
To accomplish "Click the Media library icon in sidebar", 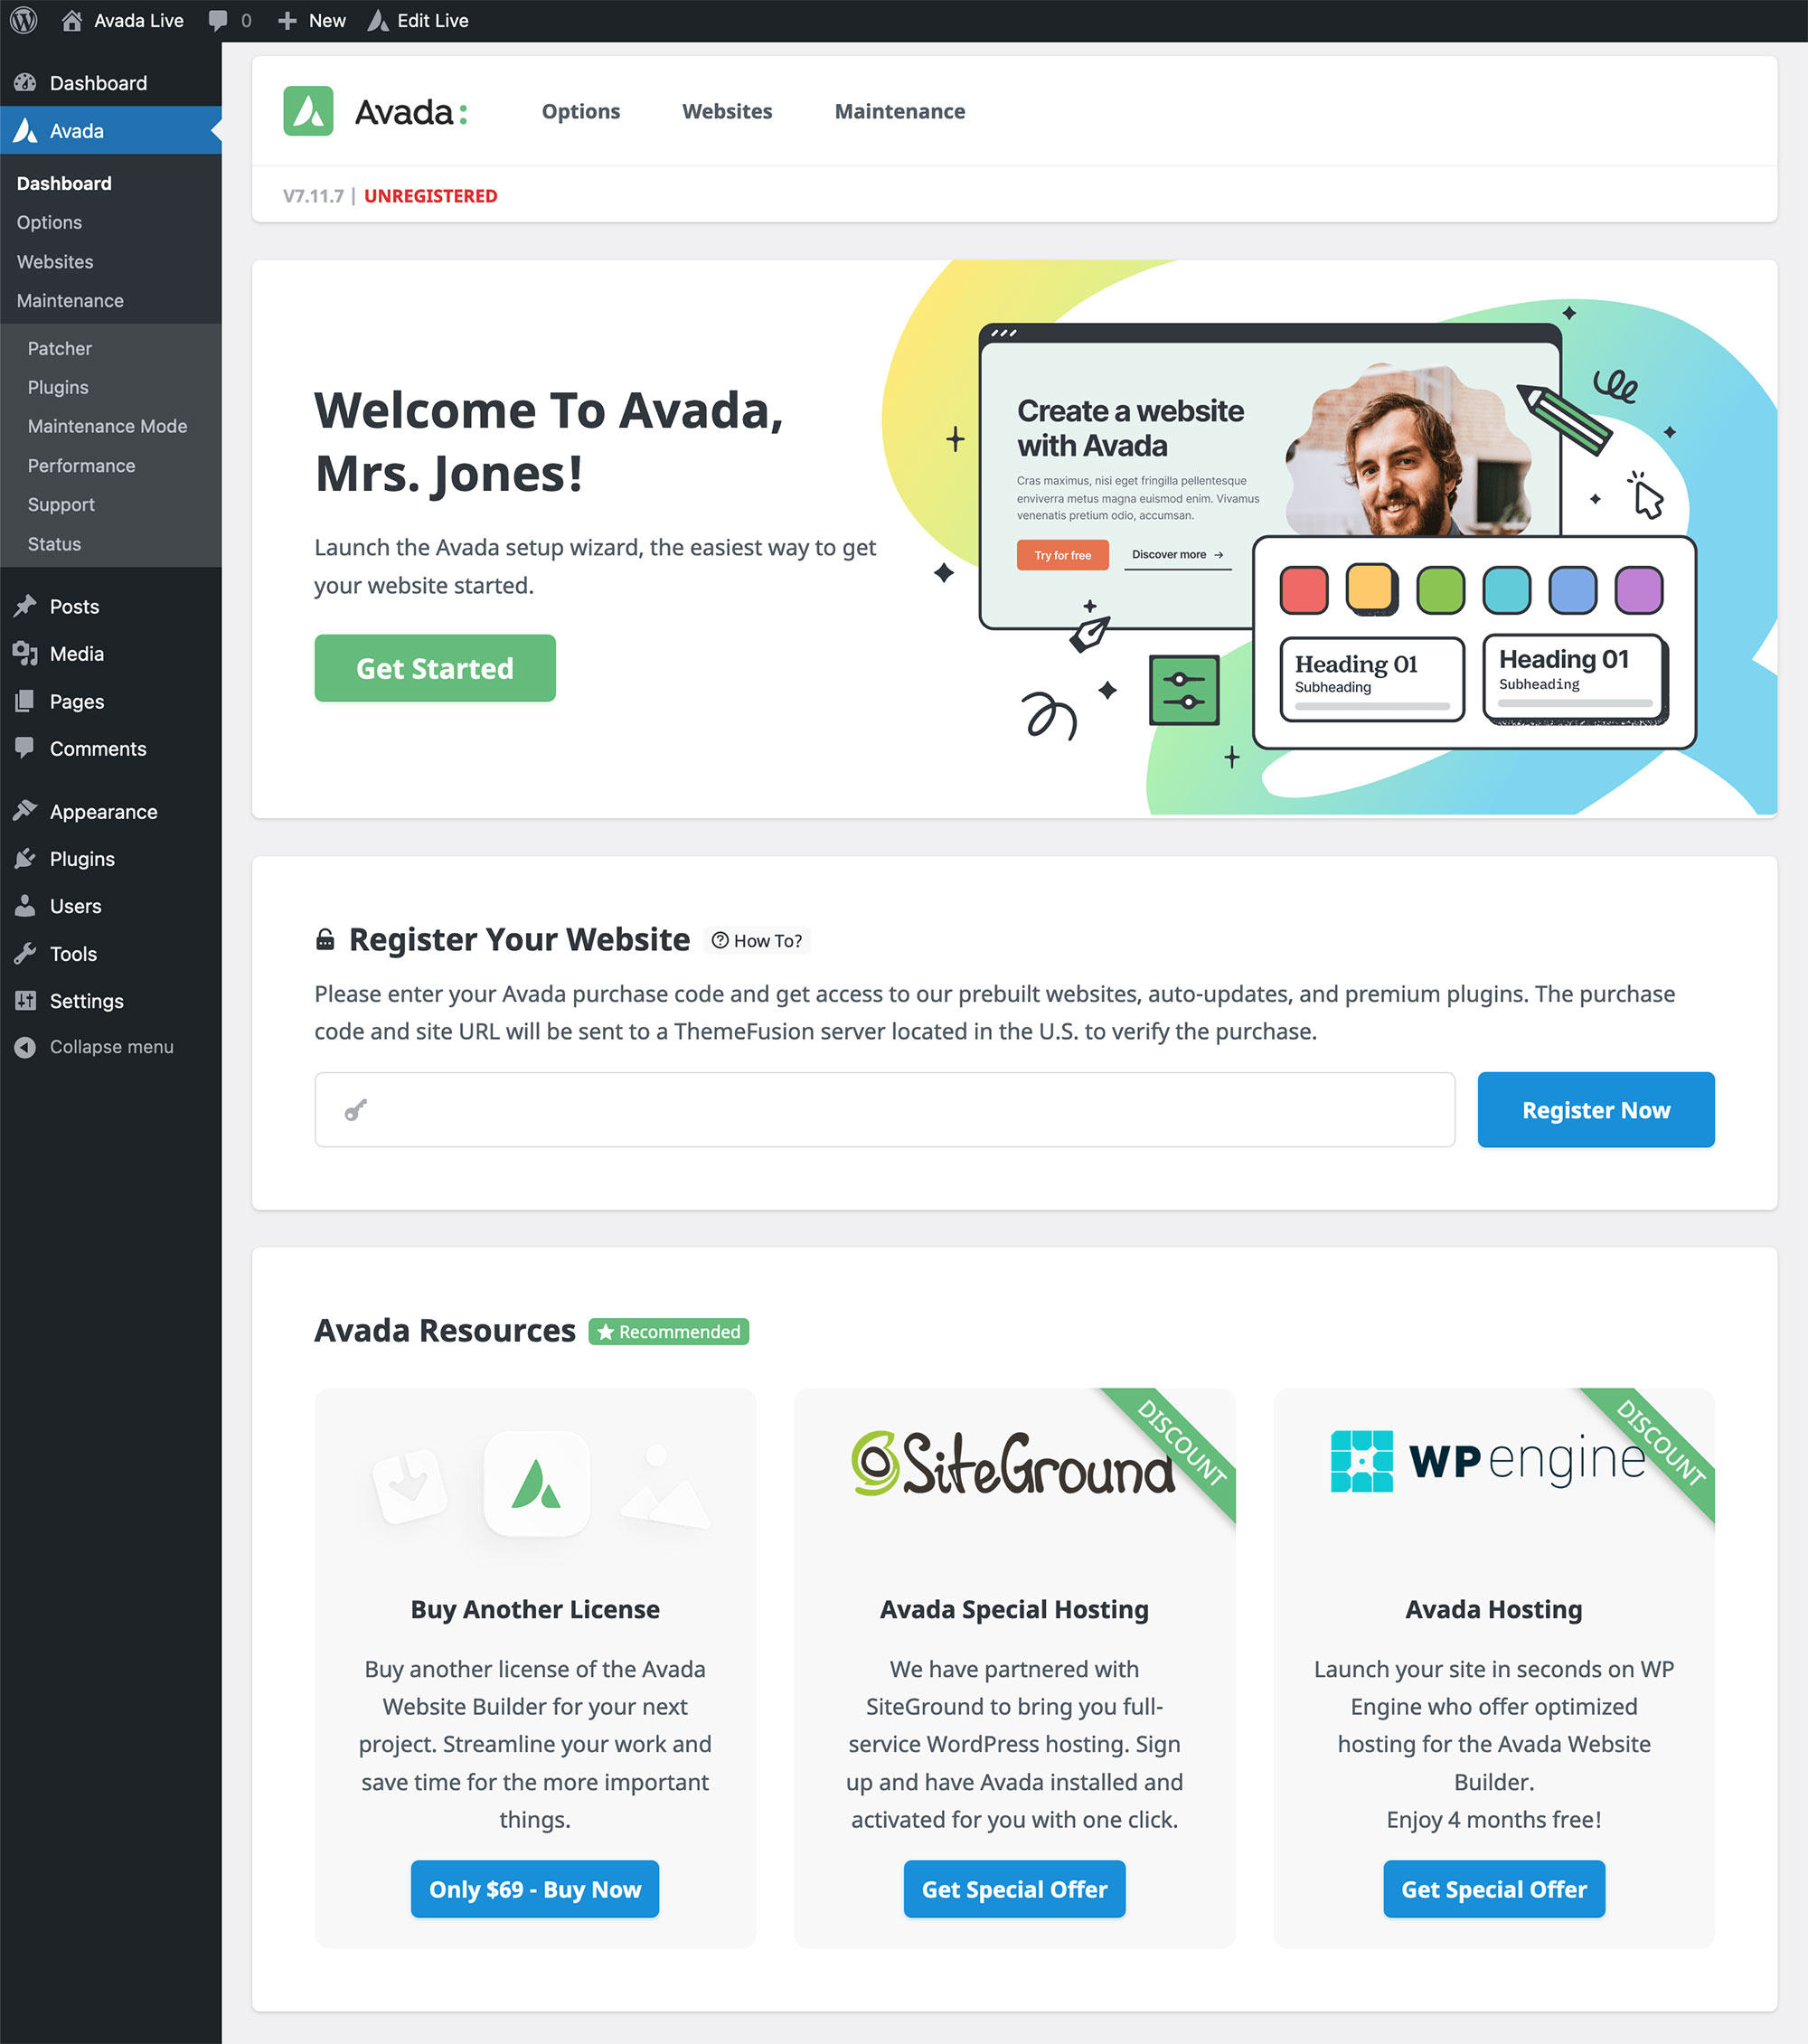I will point(24,653).
